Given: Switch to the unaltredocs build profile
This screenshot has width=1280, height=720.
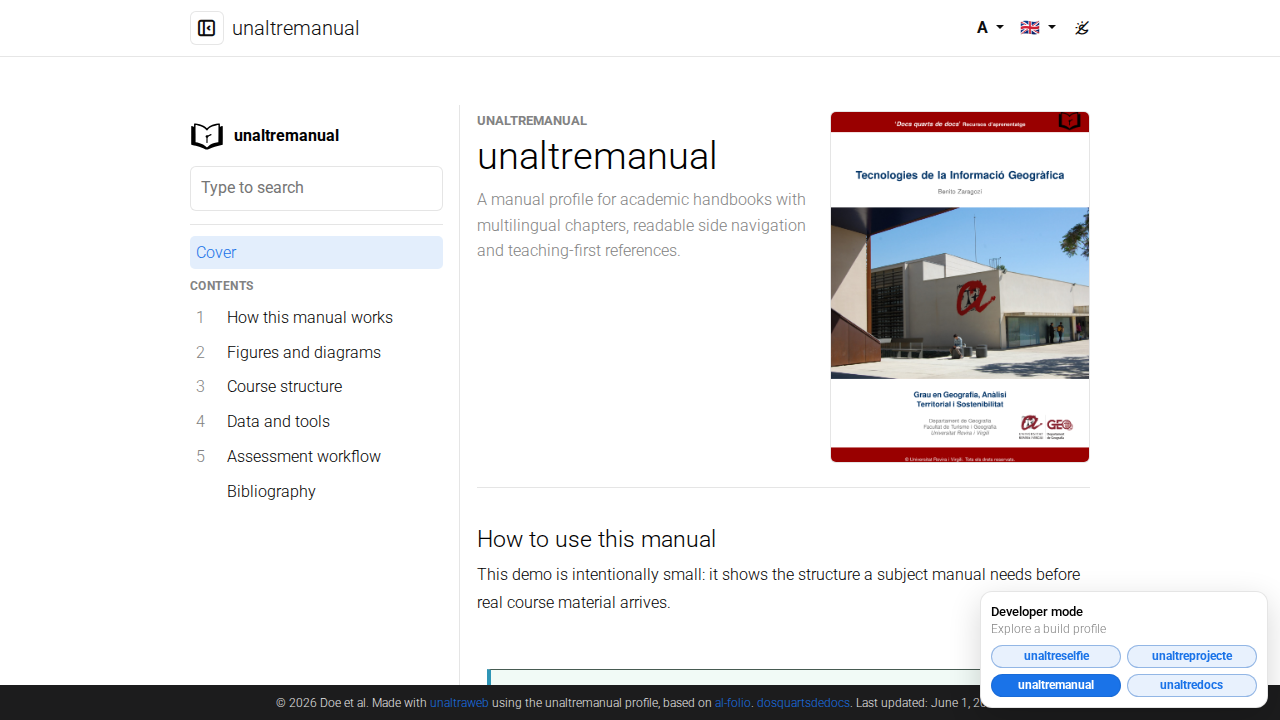Looking at the screenshot, I should click(1192, 685).
